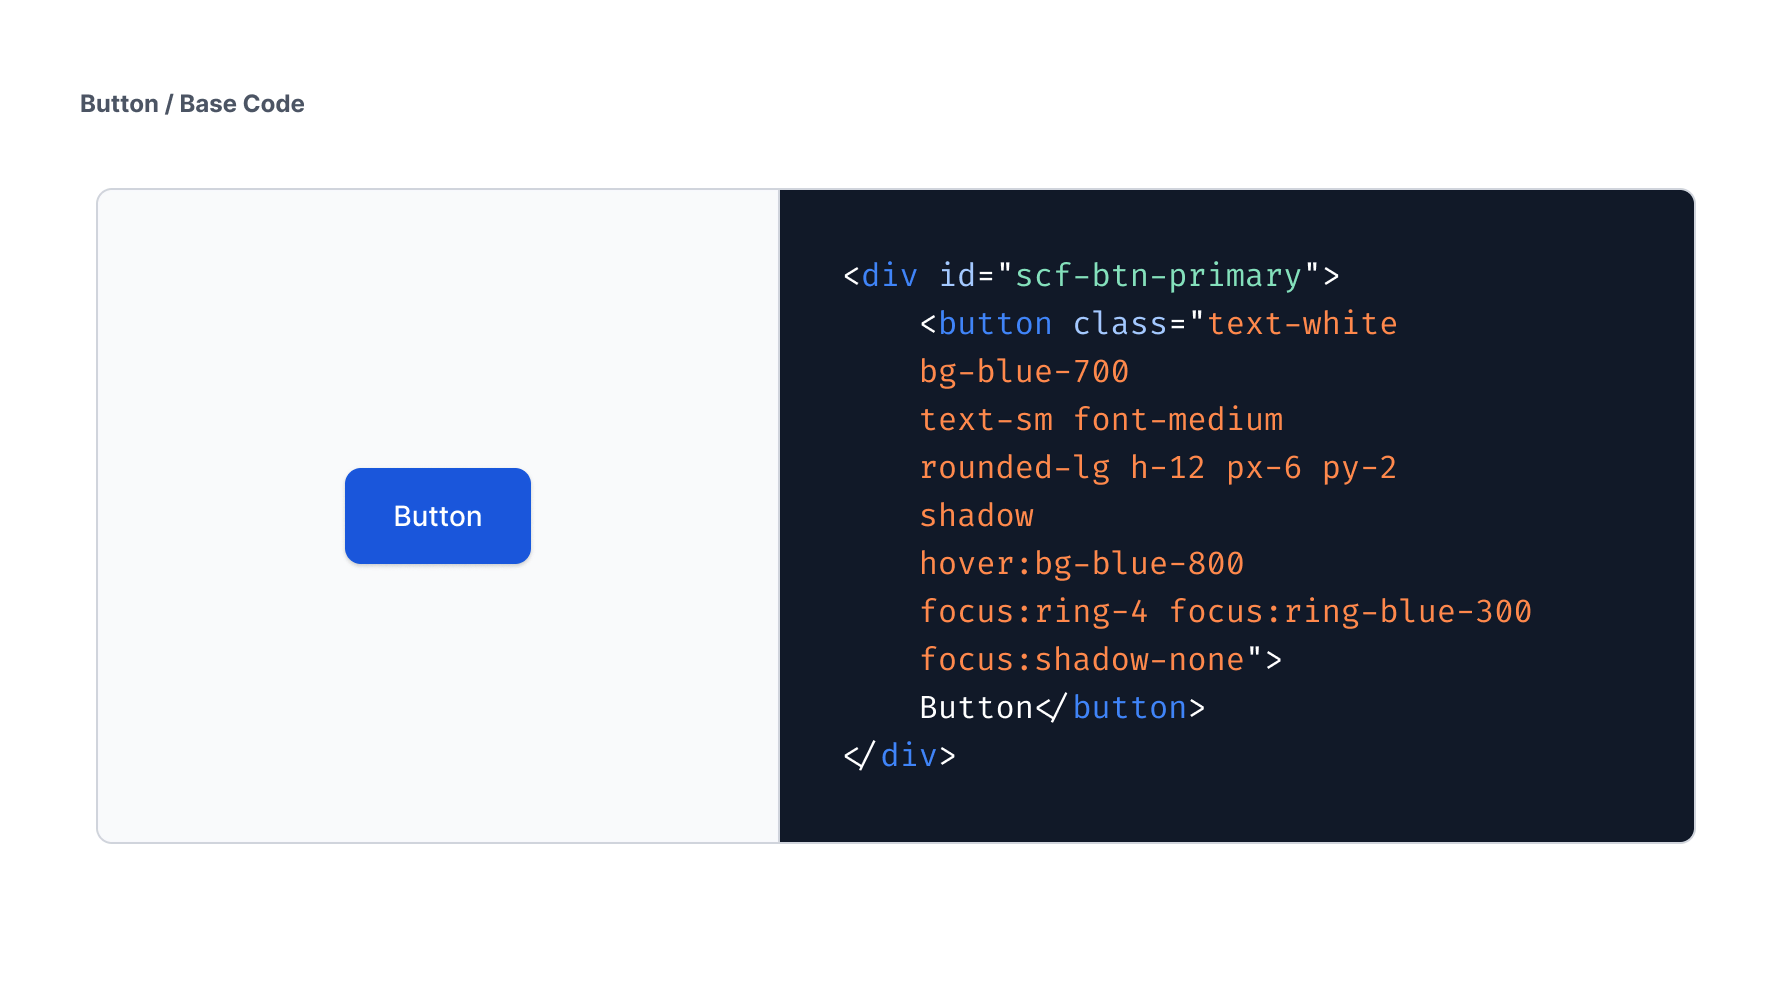Image resolution: width=1792 pixels, height=982 pixels.
Task: Click the rounded-lg class token
Action: pyautogui.click(x=1014, y=468)
